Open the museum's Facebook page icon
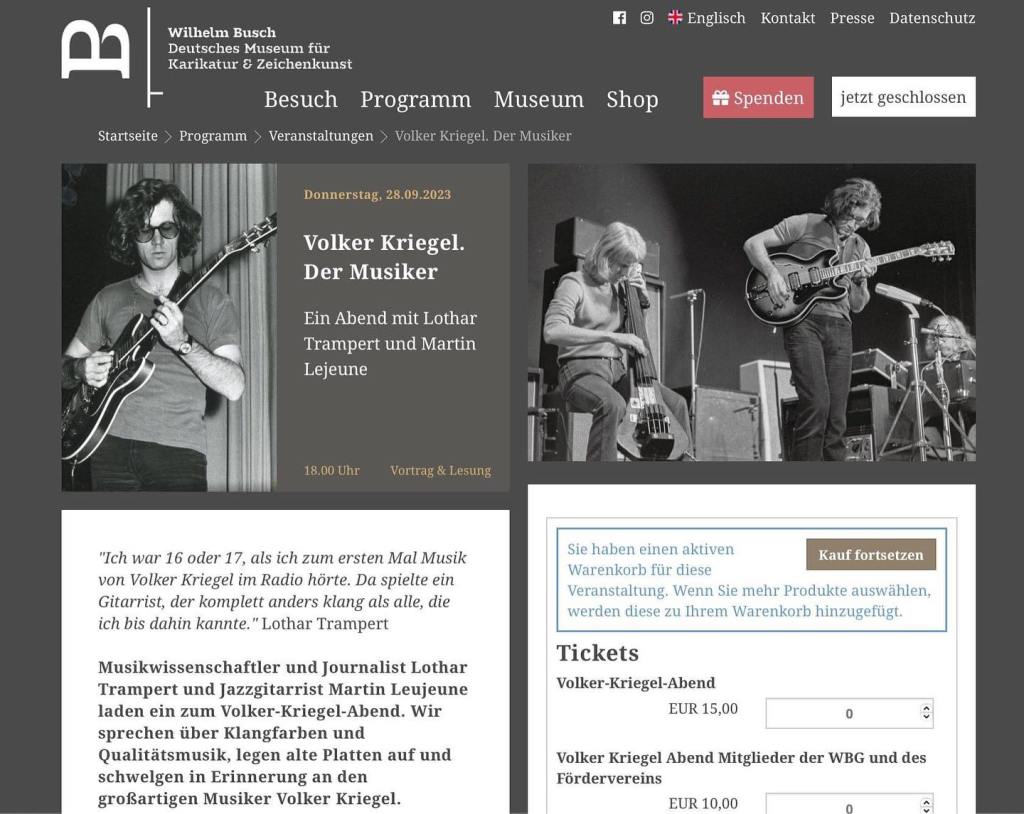Viewport: 1024px width, 814px height. 619,18
